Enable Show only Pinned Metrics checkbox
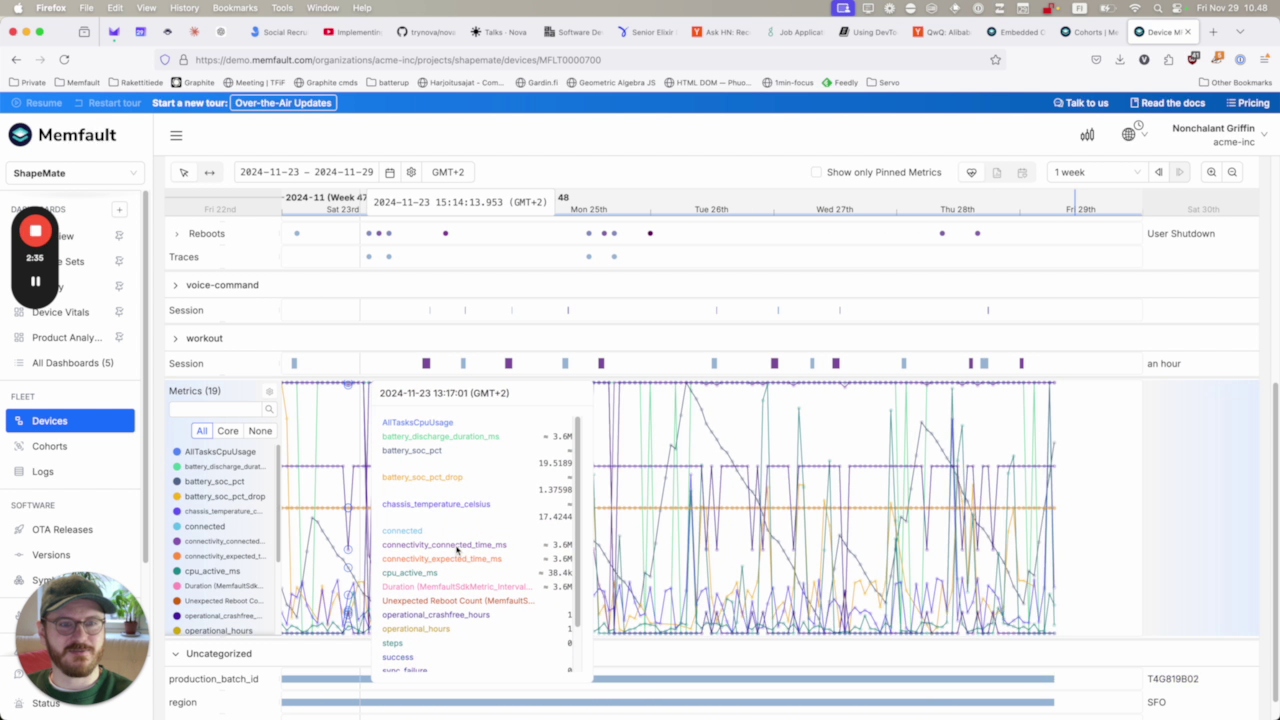 [x=816, y=172]
